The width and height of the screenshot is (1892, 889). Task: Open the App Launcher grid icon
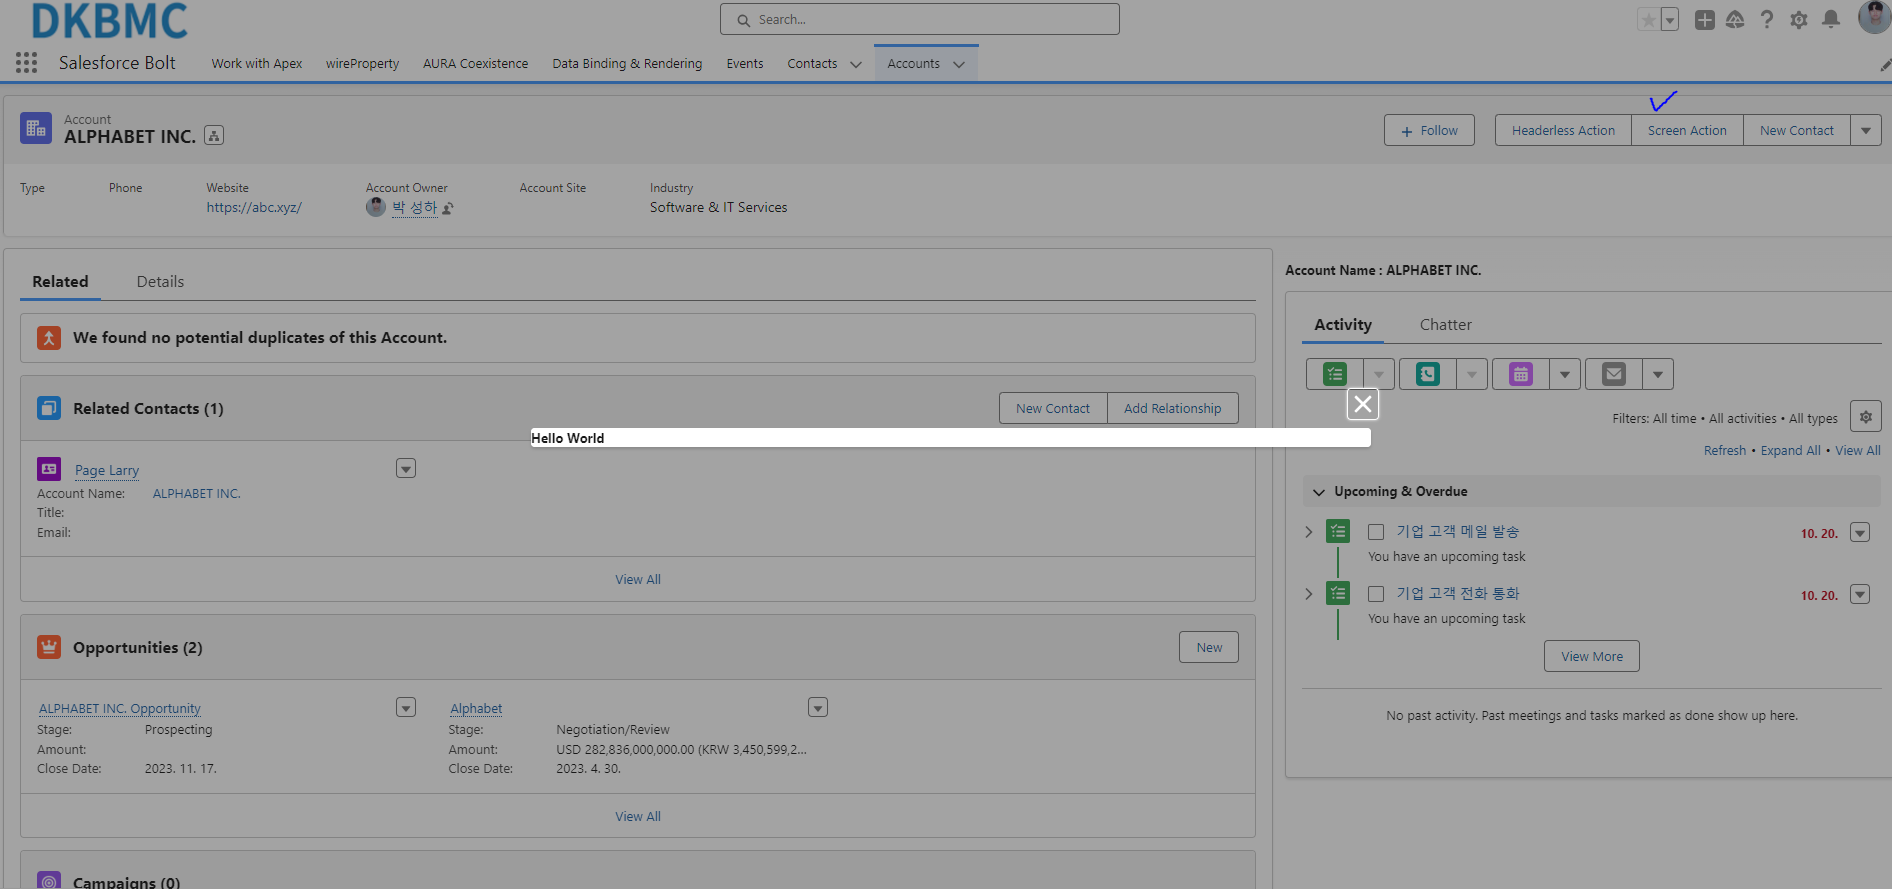click(x=27, y=63)
